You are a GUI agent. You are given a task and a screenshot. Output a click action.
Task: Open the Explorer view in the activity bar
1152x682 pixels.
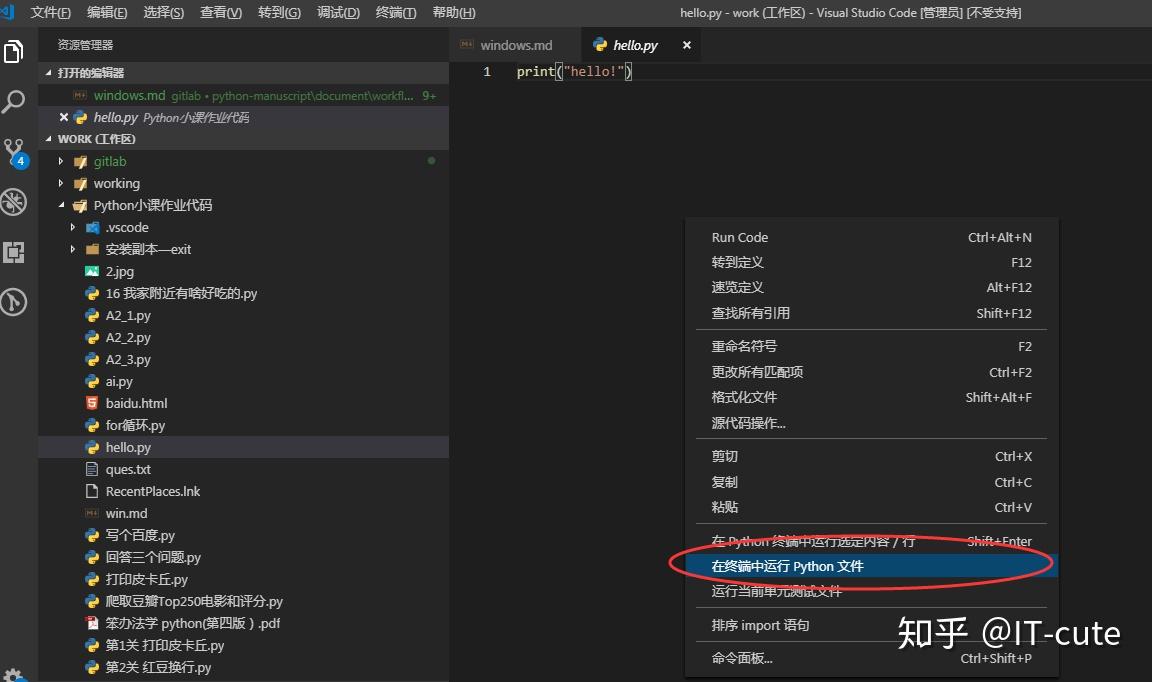coord(15,51)
